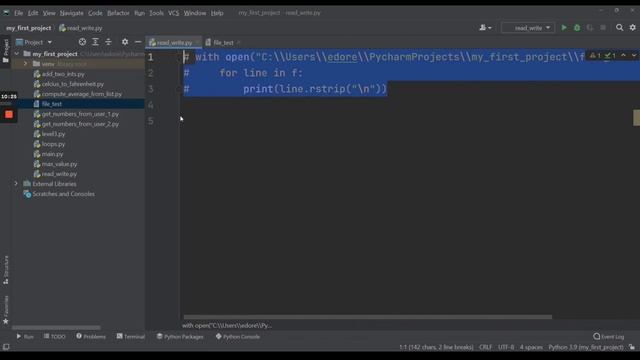Open the Run menu
Viewport: 640px width, 360px height.
coord(139,13)
